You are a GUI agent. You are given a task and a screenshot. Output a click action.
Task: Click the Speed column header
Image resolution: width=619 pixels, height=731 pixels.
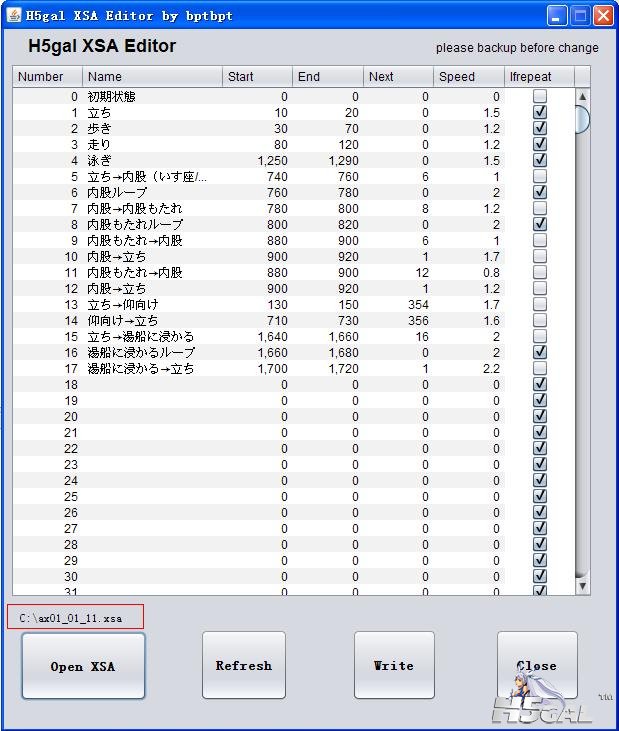click(468, 77)
